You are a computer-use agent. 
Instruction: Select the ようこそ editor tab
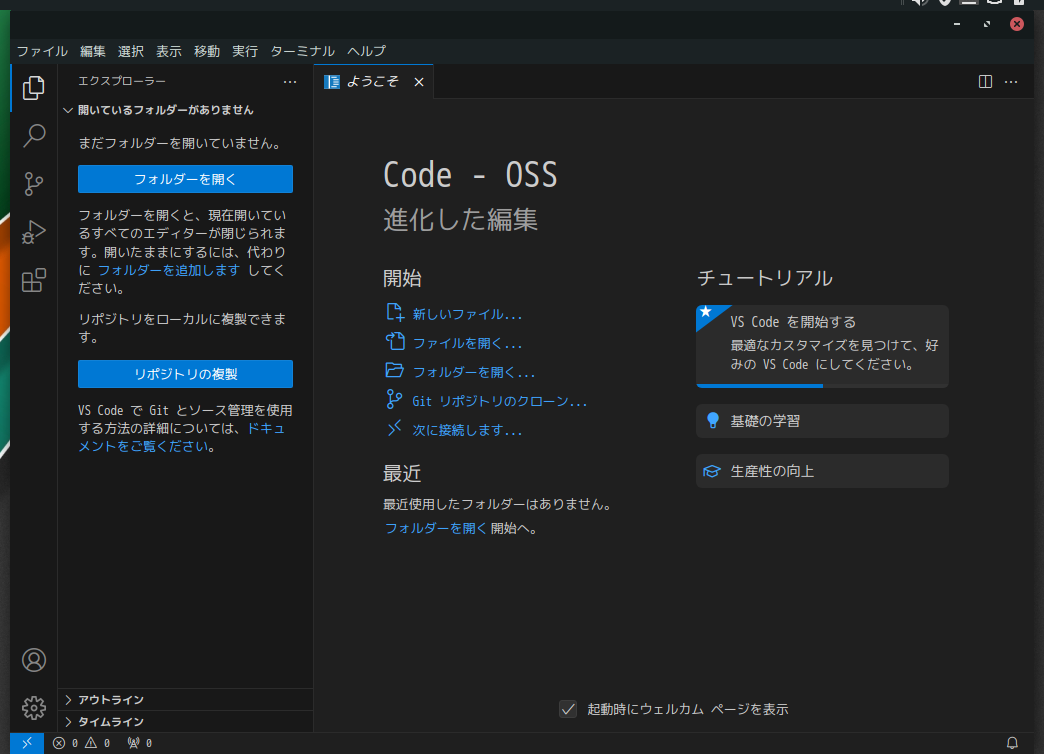click(374, 82)
